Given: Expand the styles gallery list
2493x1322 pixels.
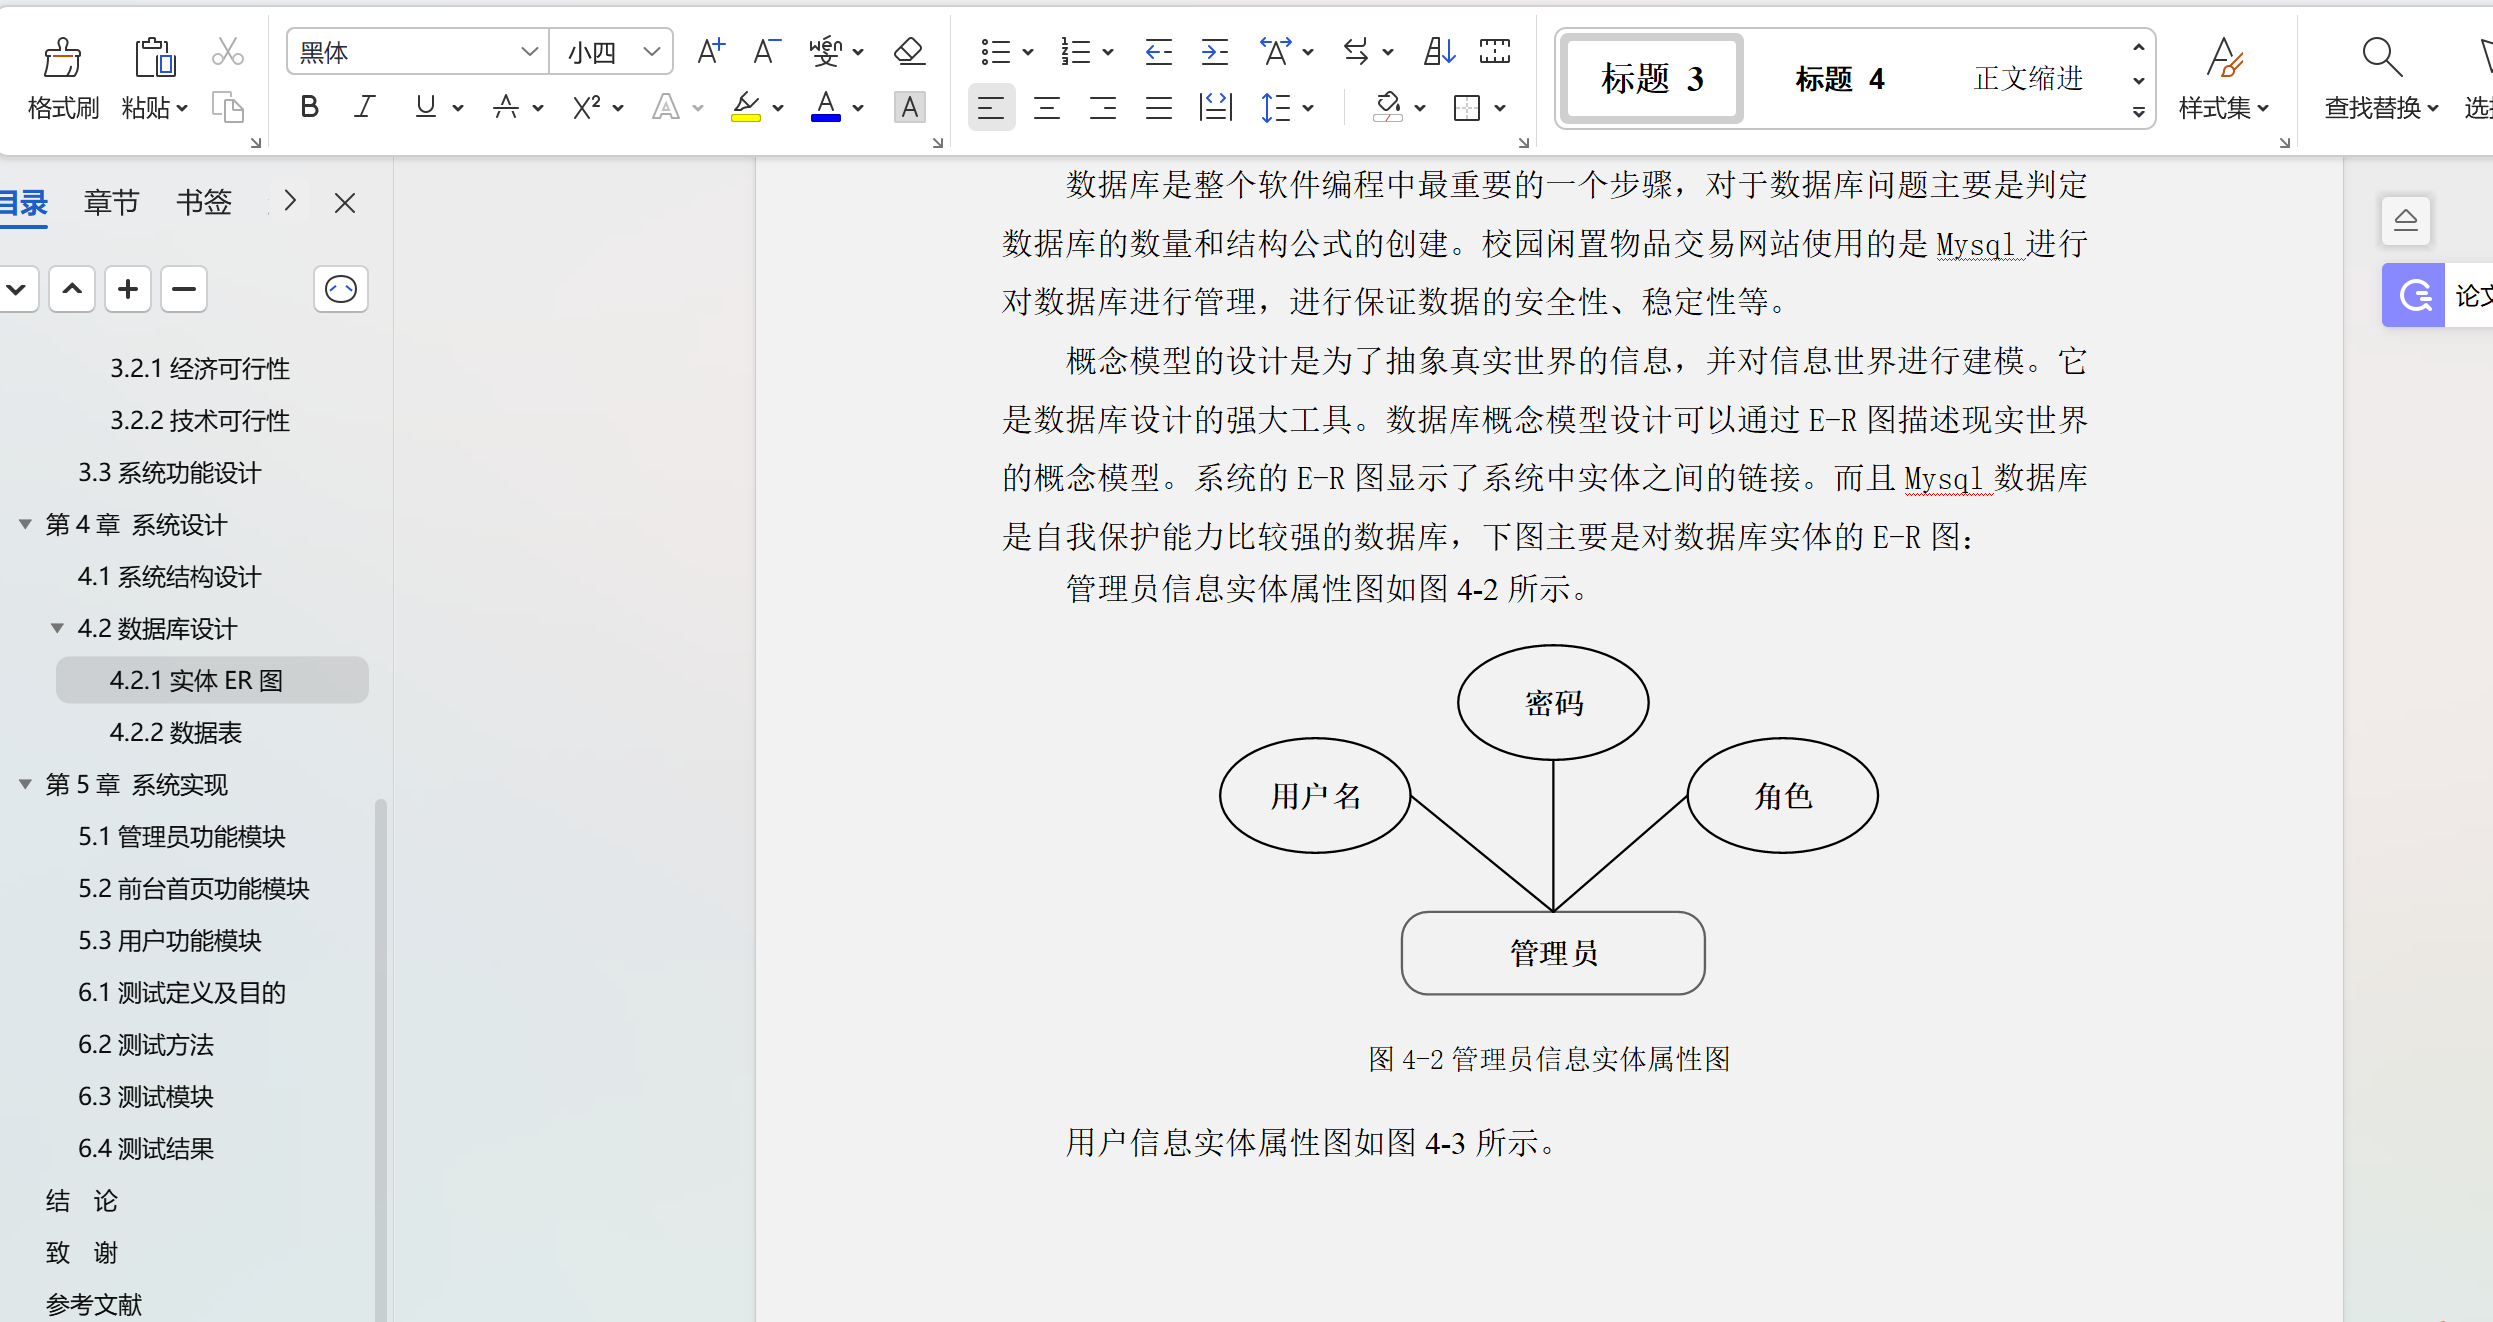Looking at the screenshot, I should coord(2138,111).
